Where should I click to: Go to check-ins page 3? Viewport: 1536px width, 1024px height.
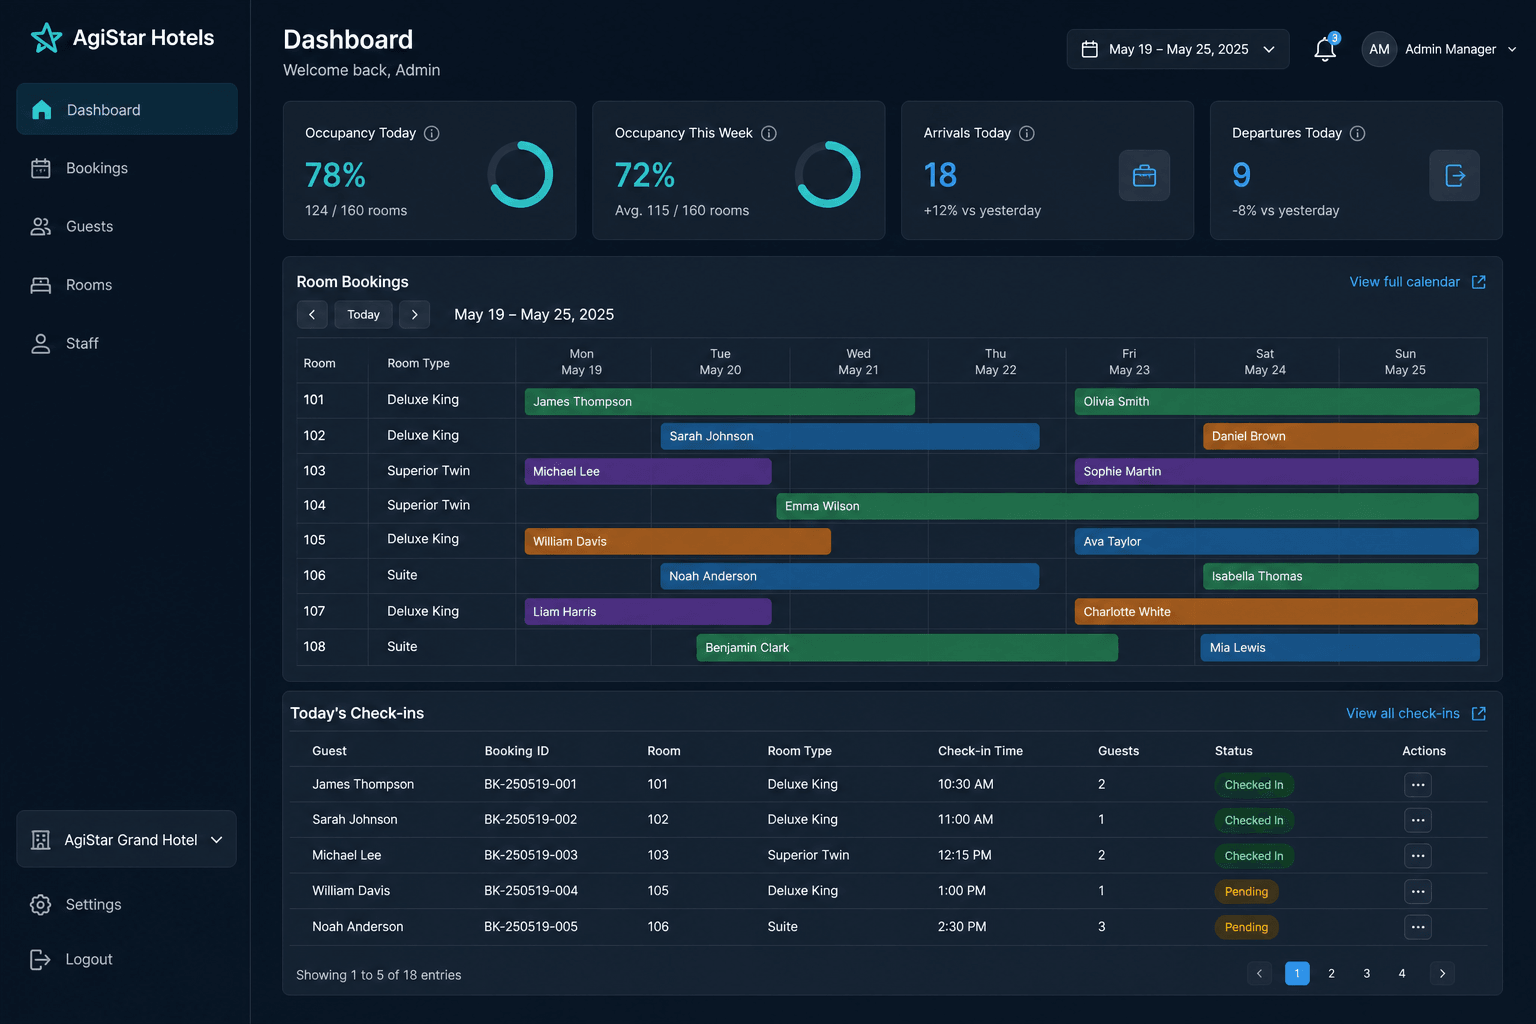coord(1367,973)
